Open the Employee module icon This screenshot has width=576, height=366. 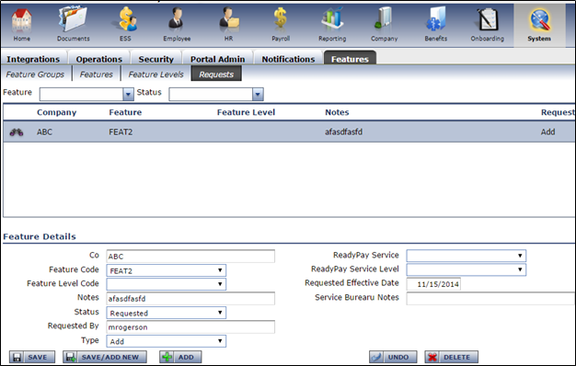tap(177, 25)
